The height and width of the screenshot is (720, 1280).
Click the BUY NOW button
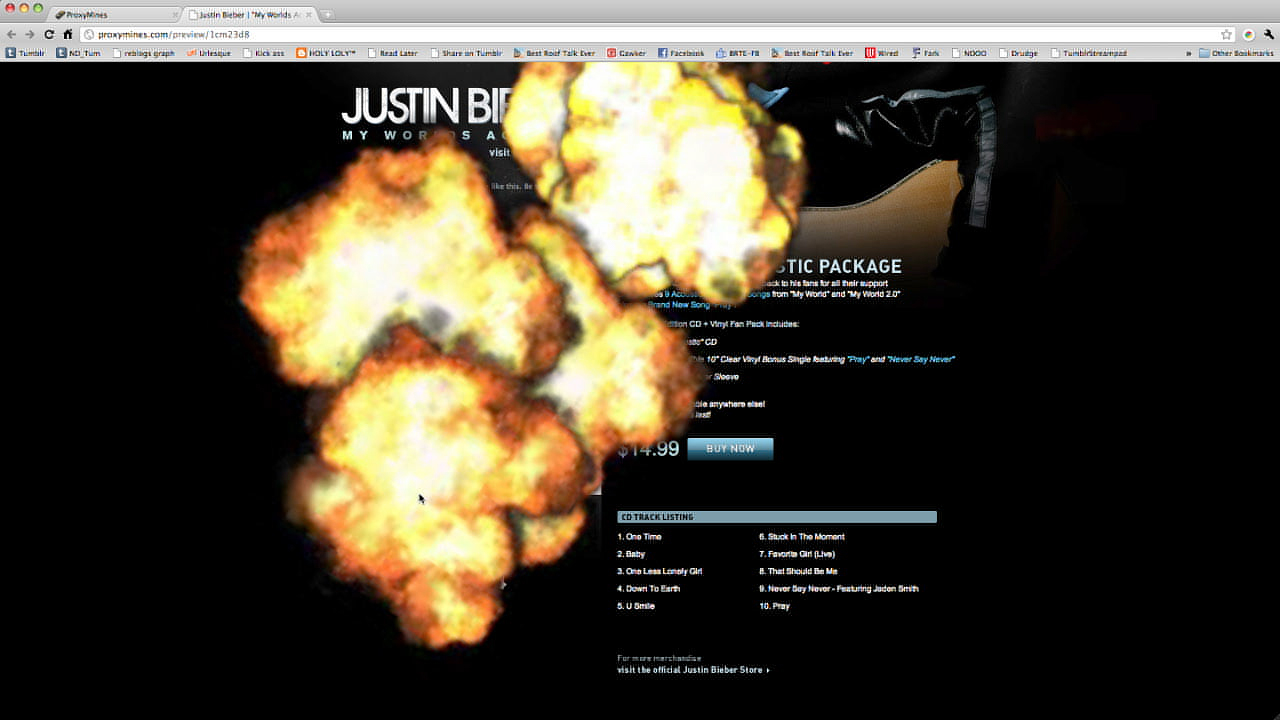pyautogui.click(x=730, y=449)
